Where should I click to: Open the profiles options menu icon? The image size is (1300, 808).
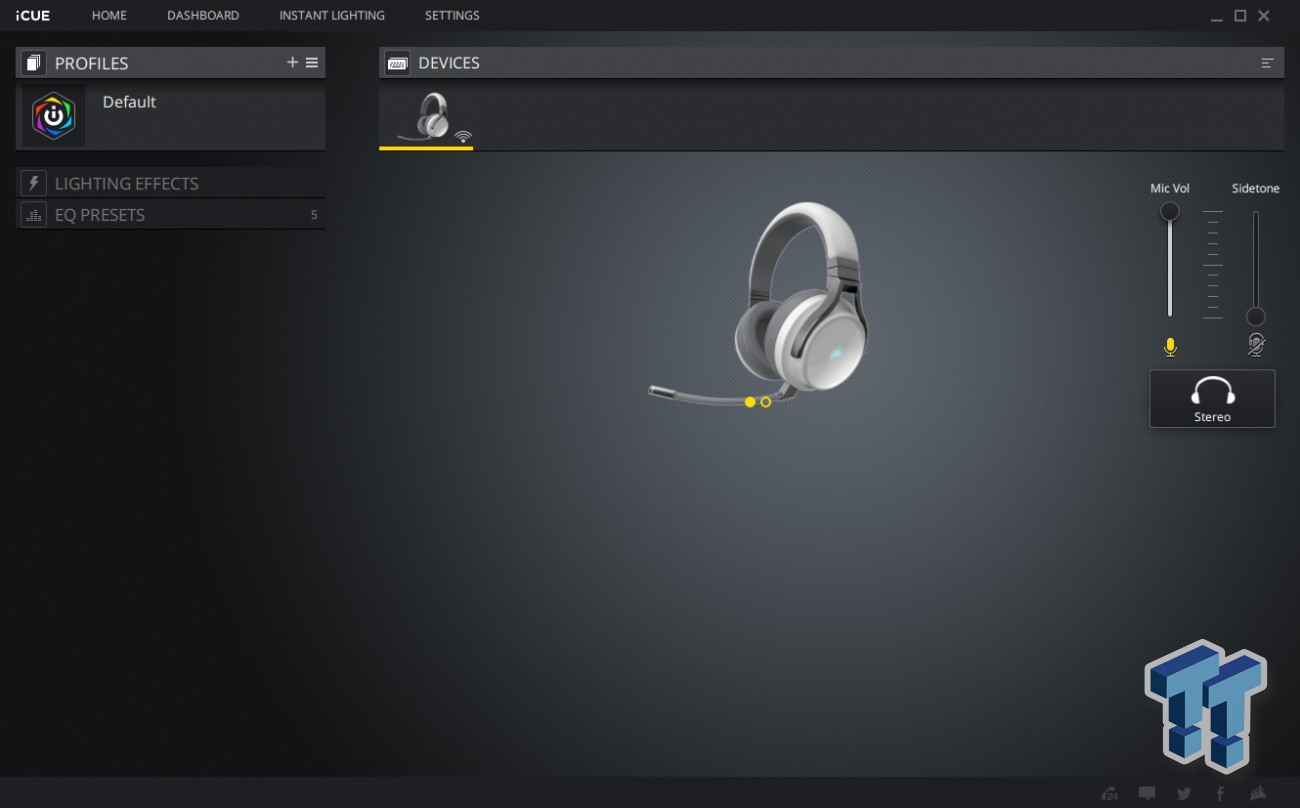point(312,62)
